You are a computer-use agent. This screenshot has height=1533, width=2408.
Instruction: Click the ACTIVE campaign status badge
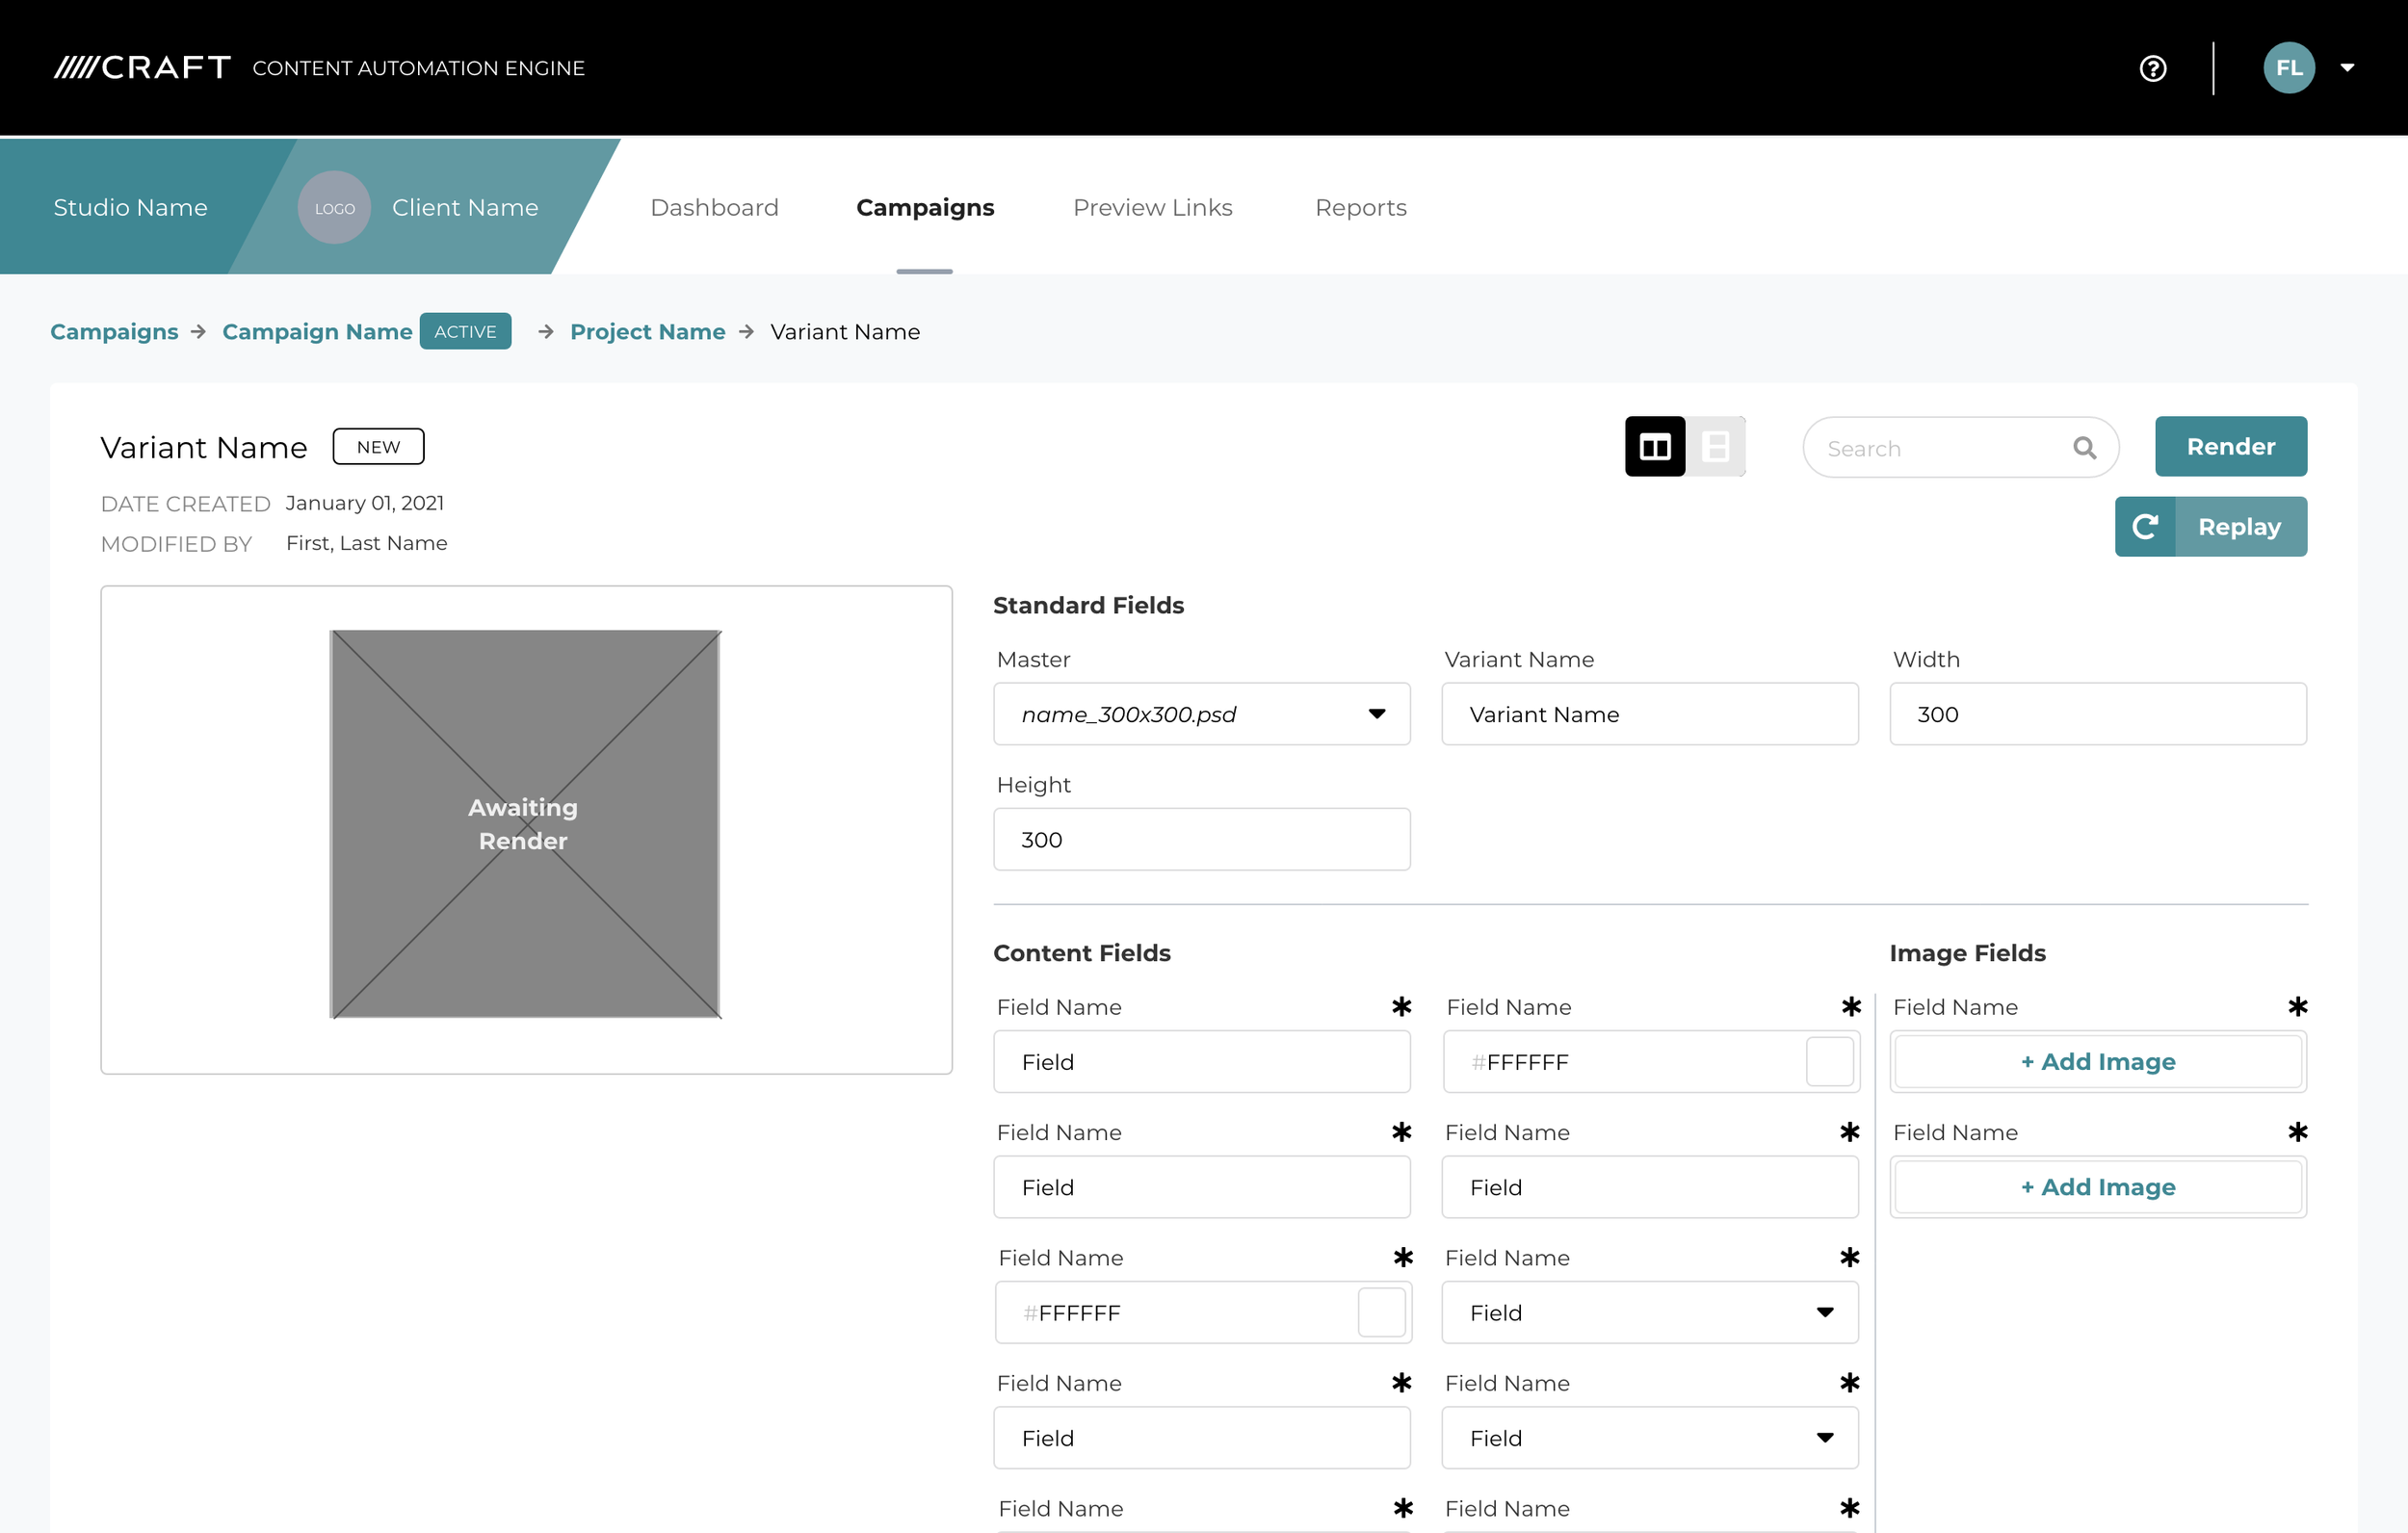465,332
